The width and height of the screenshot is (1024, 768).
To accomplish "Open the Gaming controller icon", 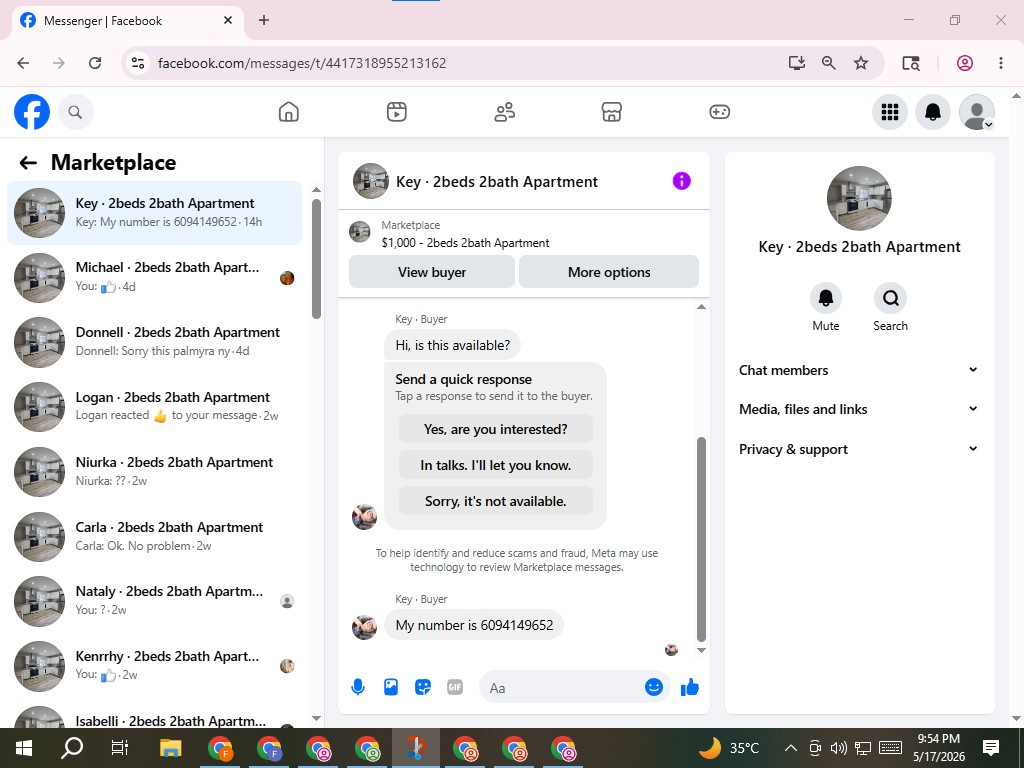I will [719, 112].
